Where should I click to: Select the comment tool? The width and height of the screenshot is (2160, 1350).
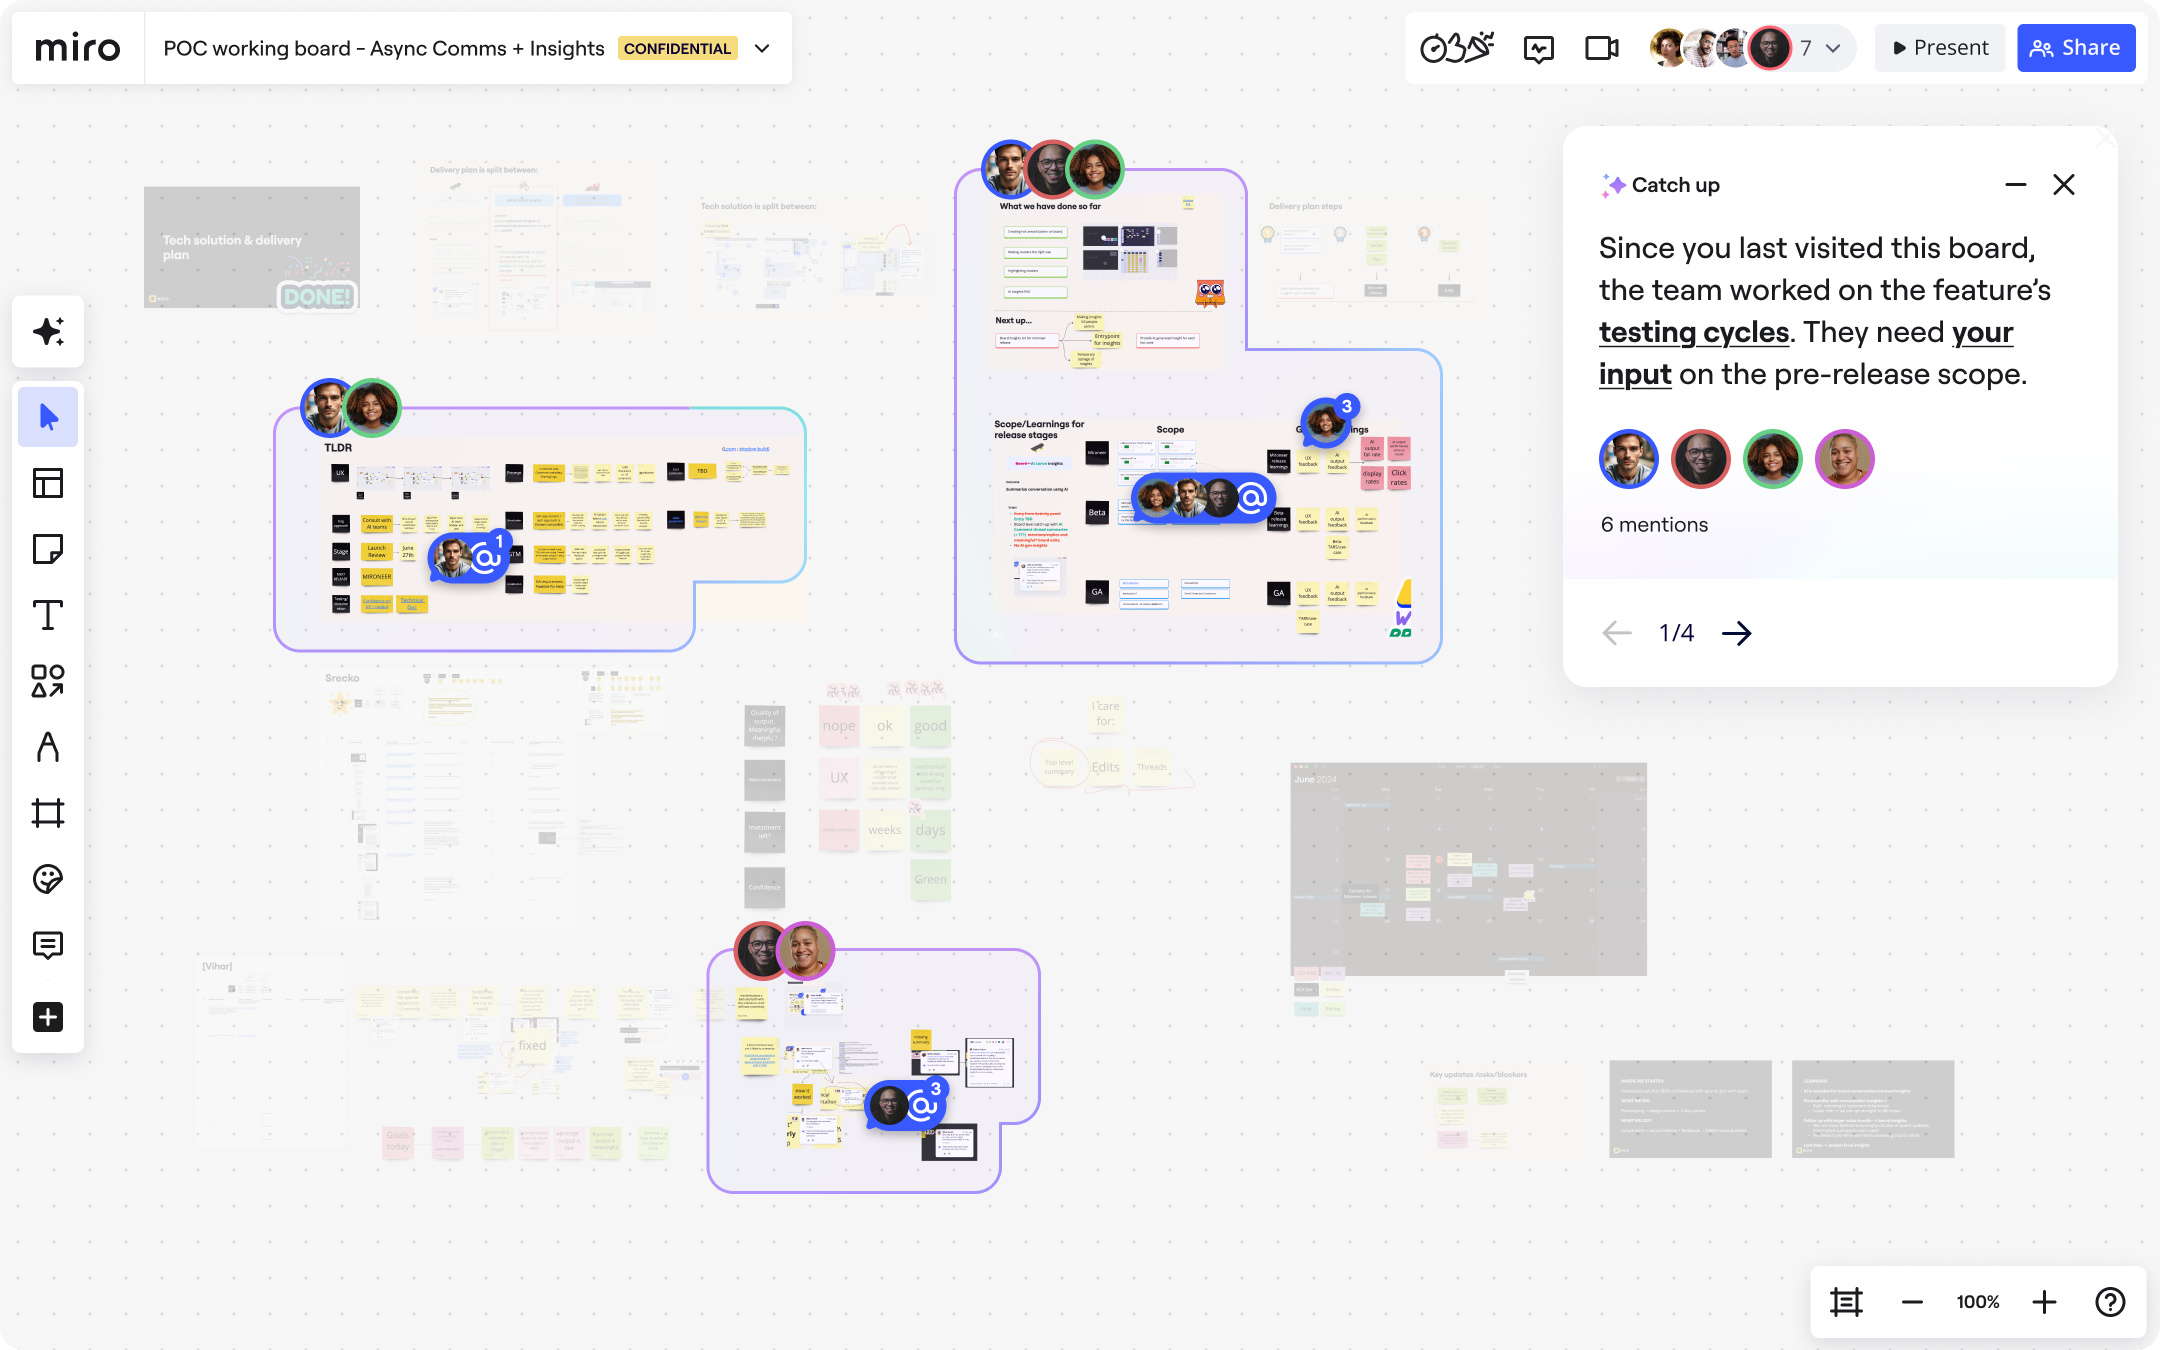(x=47, y=946)
